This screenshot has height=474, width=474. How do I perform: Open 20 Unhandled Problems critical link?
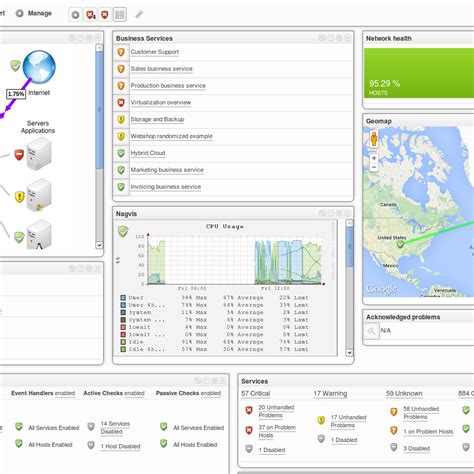click(276, 411)
